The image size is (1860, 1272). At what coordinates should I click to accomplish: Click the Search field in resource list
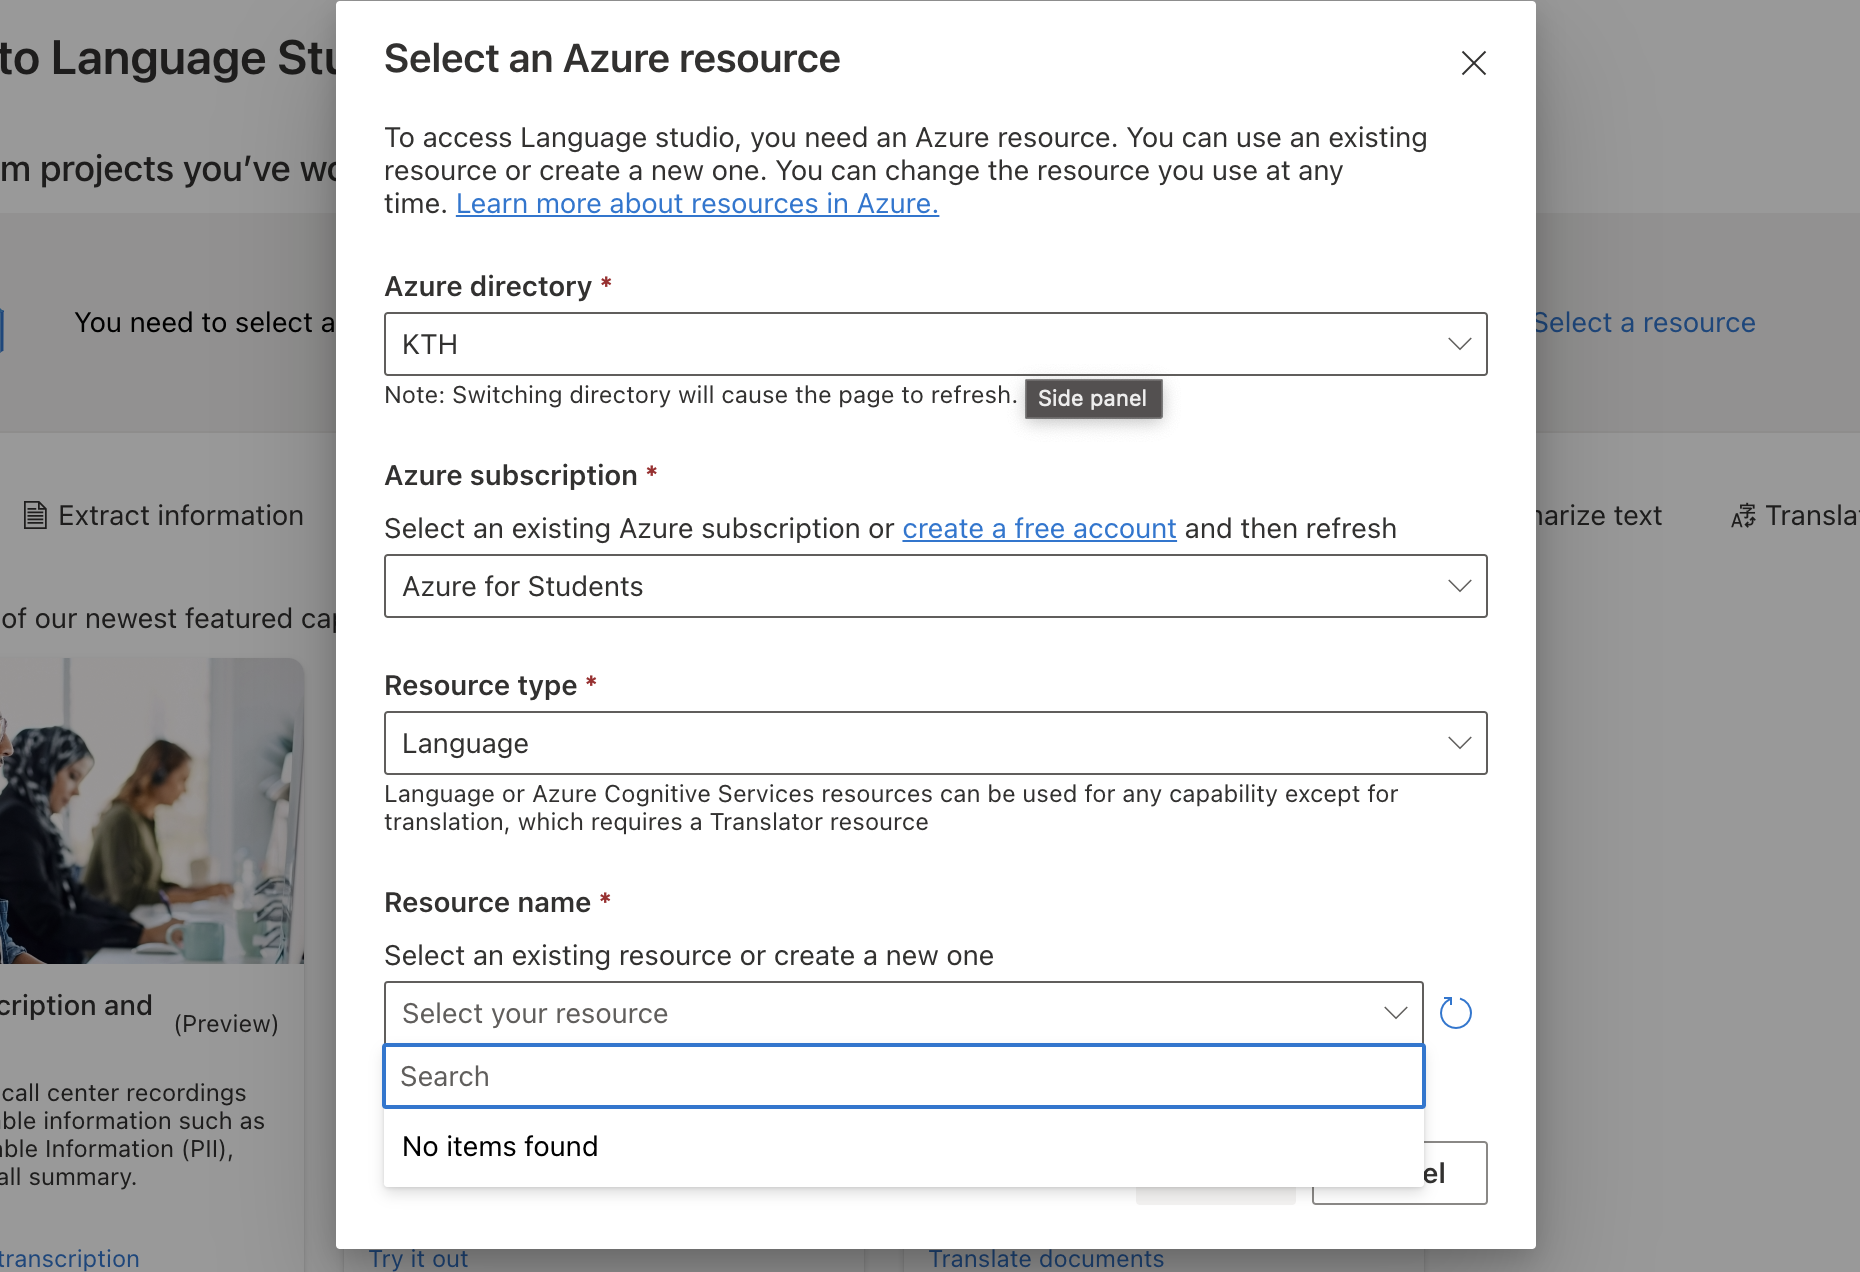[x=903, y=1076]
